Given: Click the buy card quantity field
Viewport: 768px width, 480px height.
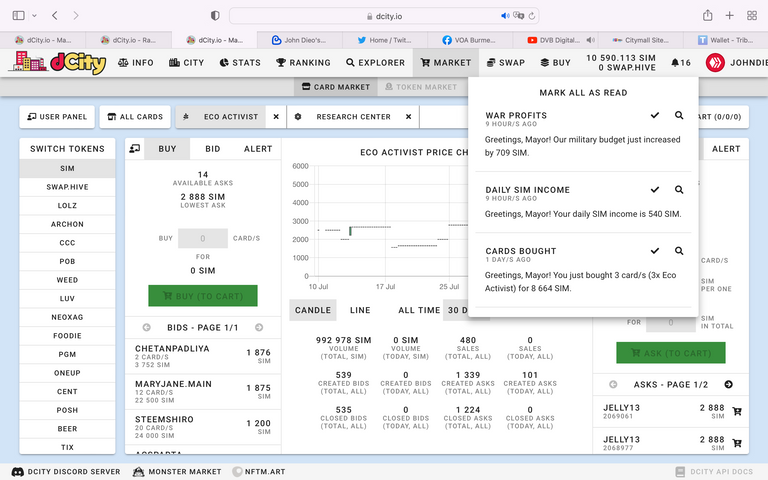Looking at the screenshot, I should pyautogui.click(x=203, y=238).
